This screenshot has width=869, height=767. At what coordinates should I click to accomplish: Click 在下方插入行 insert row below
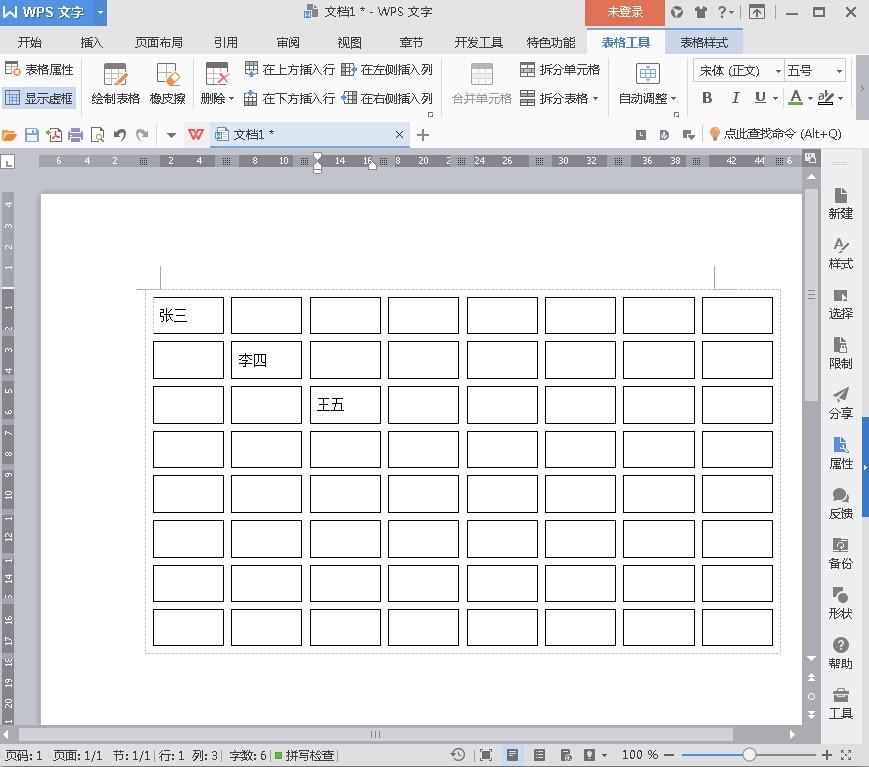click(x=290, y=98)
